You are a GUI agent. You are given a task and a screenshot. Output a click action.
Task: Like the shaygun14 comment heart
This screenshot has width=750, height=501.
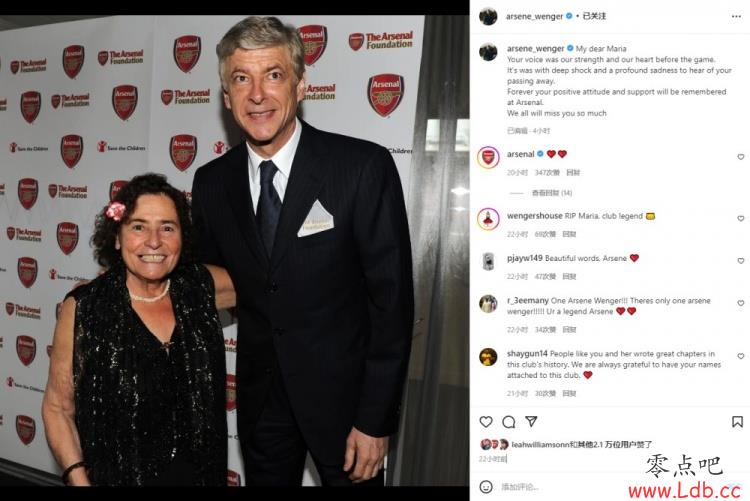tap(740, 356)
